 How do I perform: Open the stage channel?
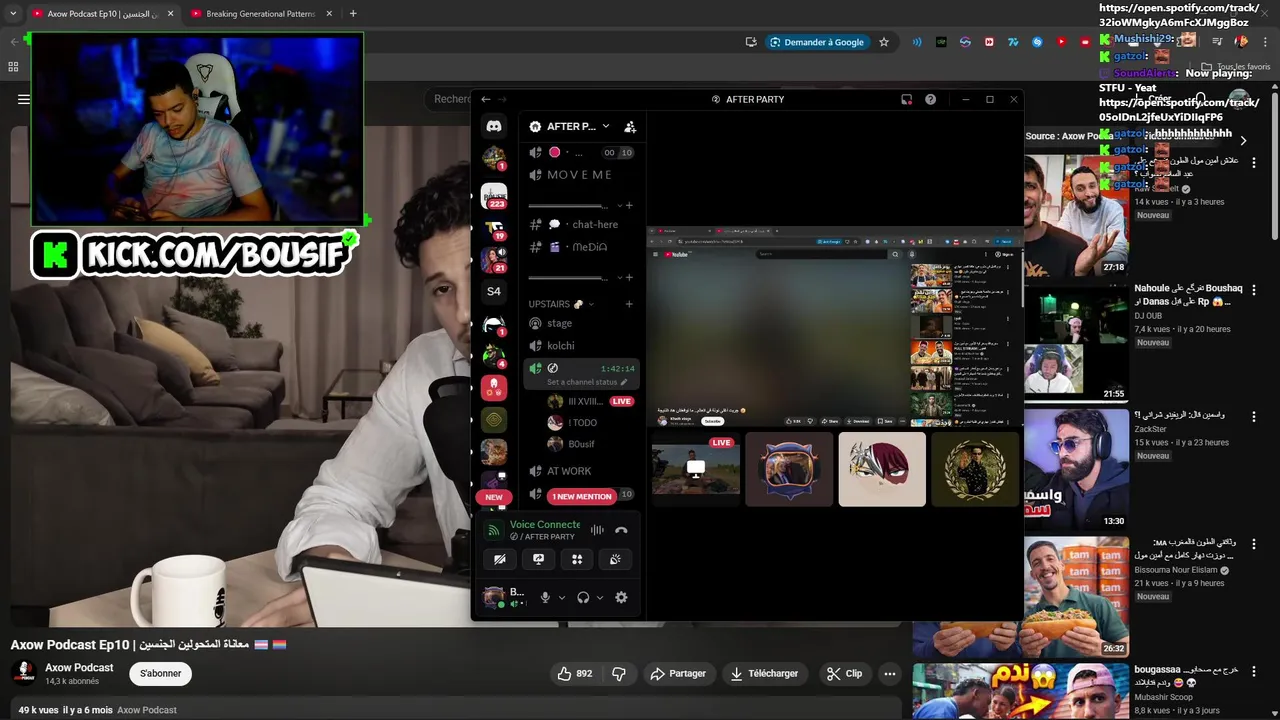(x=580, y=323)
